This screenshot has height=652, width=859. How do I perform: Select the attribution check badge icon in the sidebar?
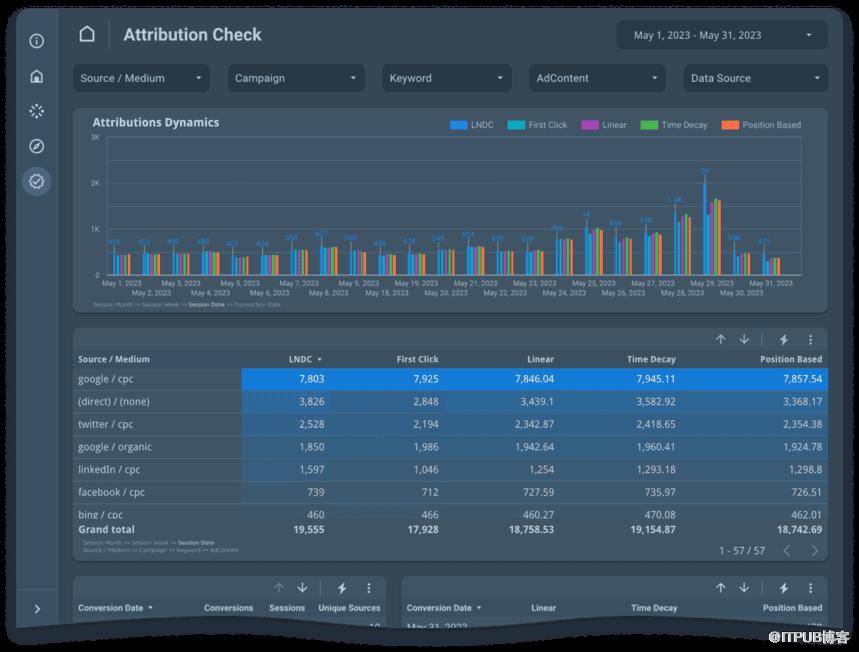pyautogui.click(x=37, y=181)
